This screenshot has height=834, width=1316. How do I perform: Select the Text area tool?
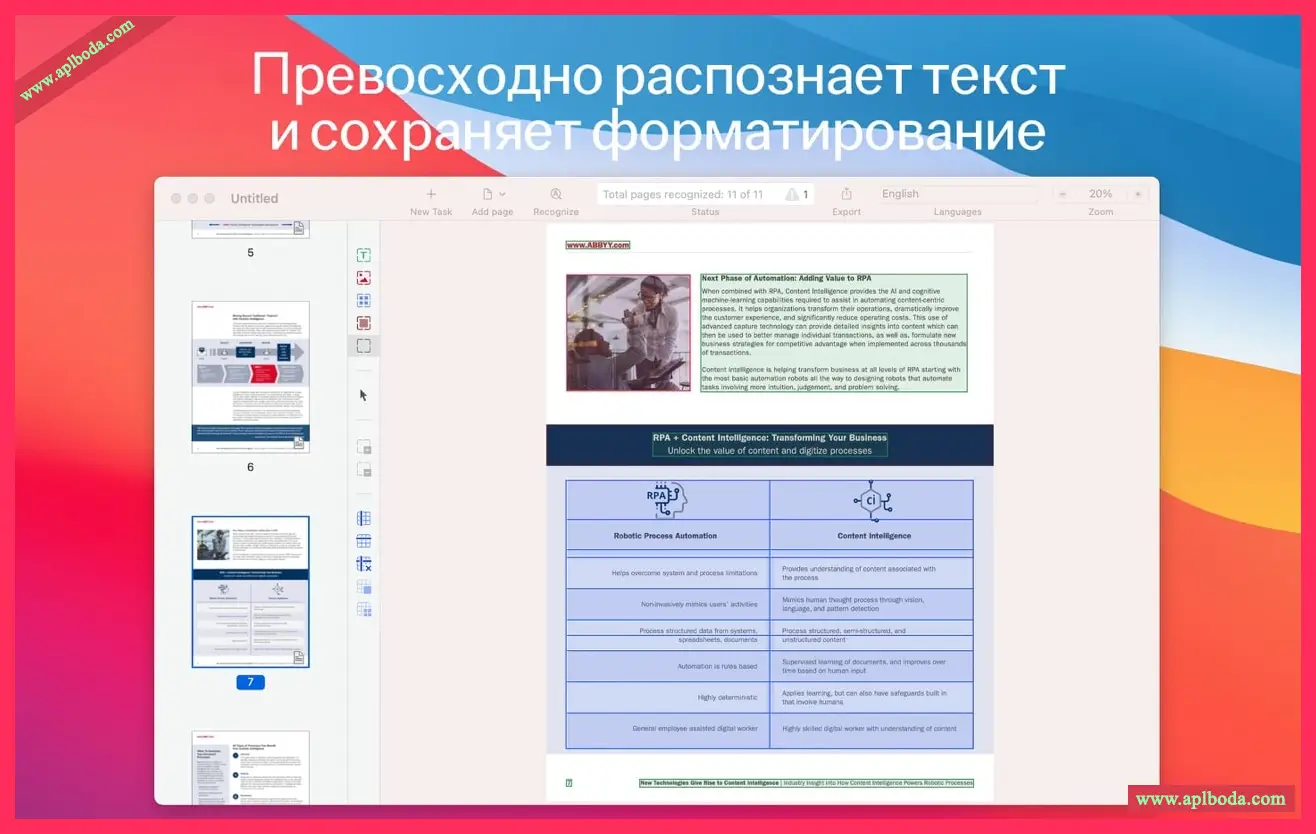click(363, 255)
